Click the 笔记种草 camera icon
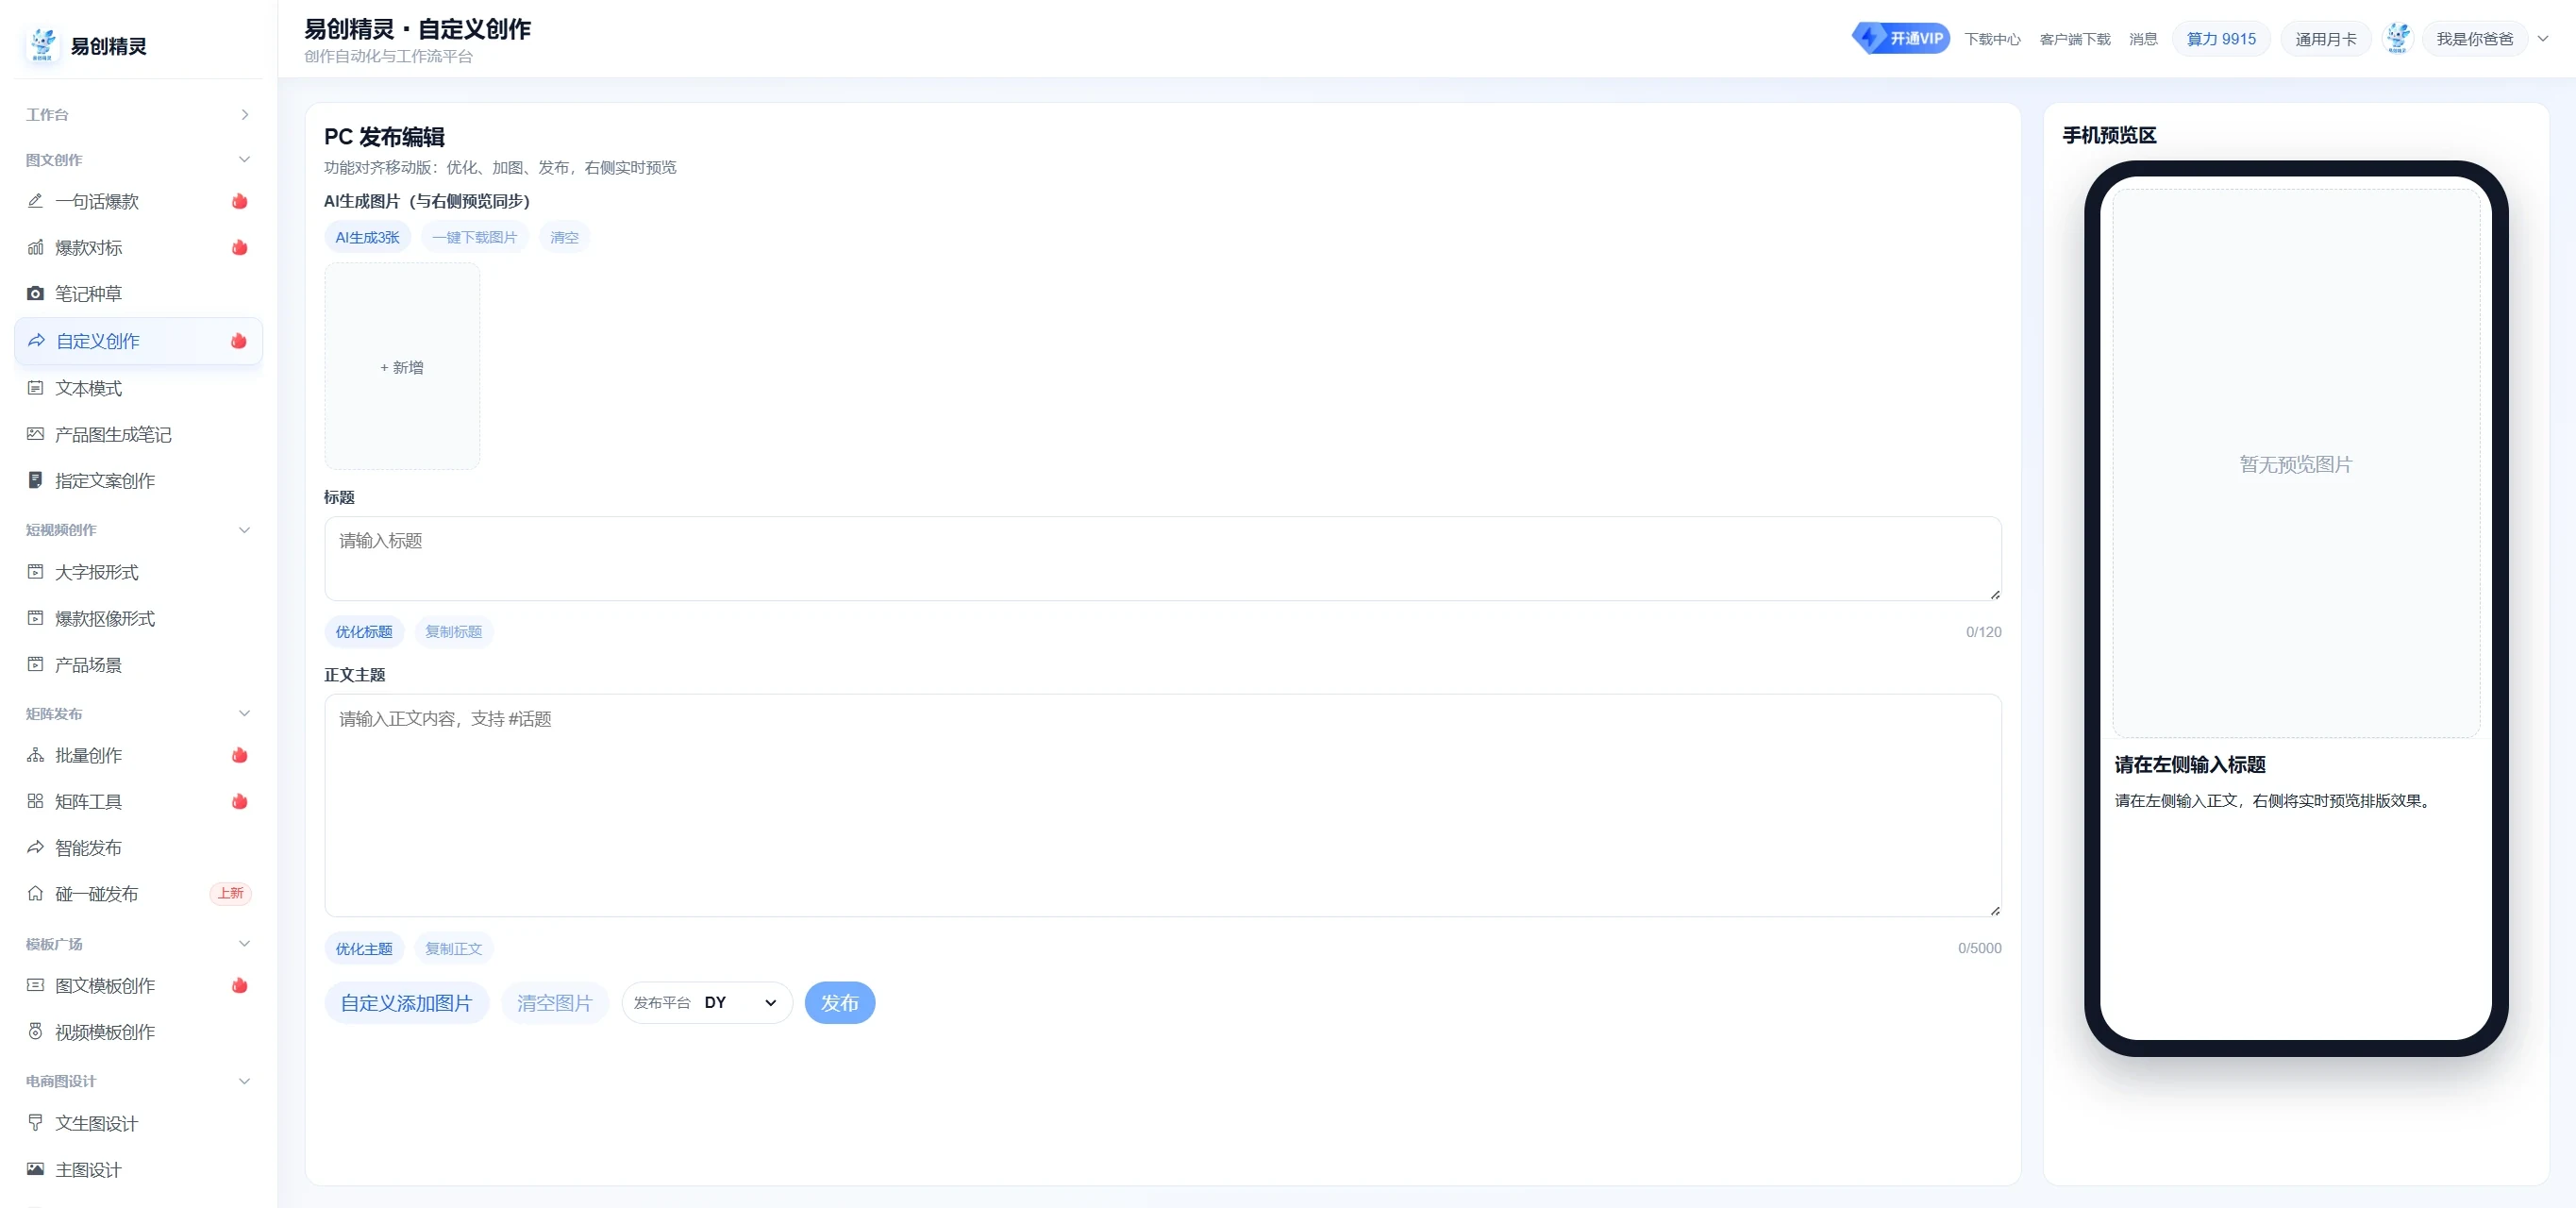This screenshot has height=1208, width=2576. (35, 293)
